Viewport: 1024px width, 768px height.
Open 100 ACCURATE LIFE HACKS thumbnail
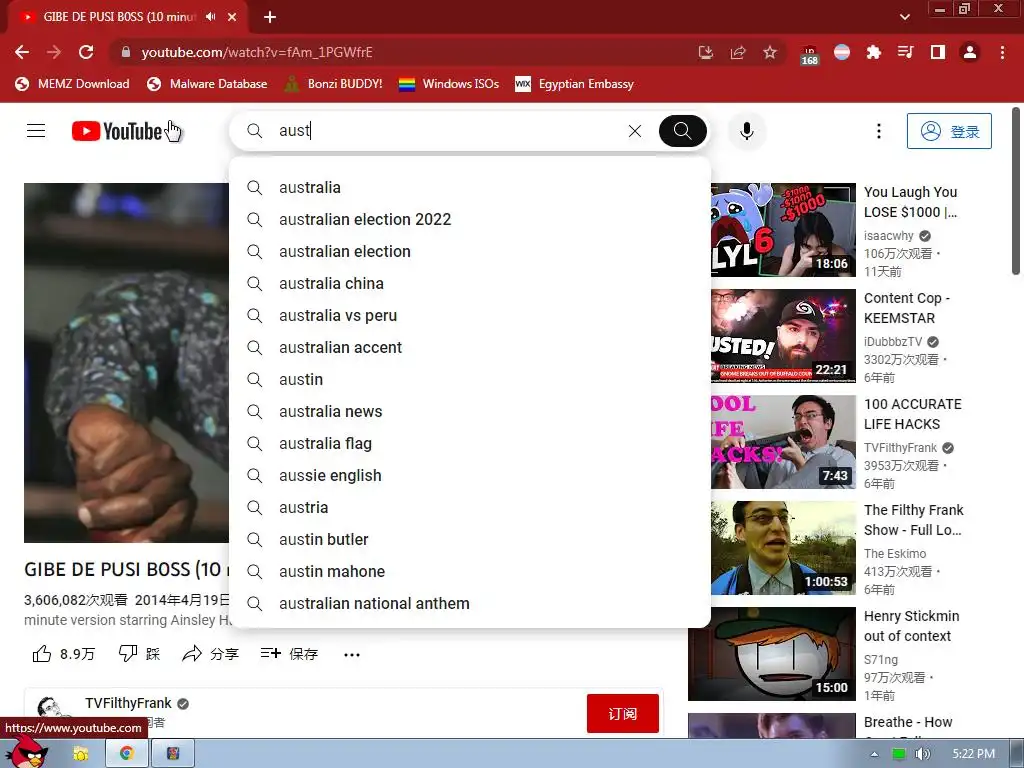click(x=783, y=442)
